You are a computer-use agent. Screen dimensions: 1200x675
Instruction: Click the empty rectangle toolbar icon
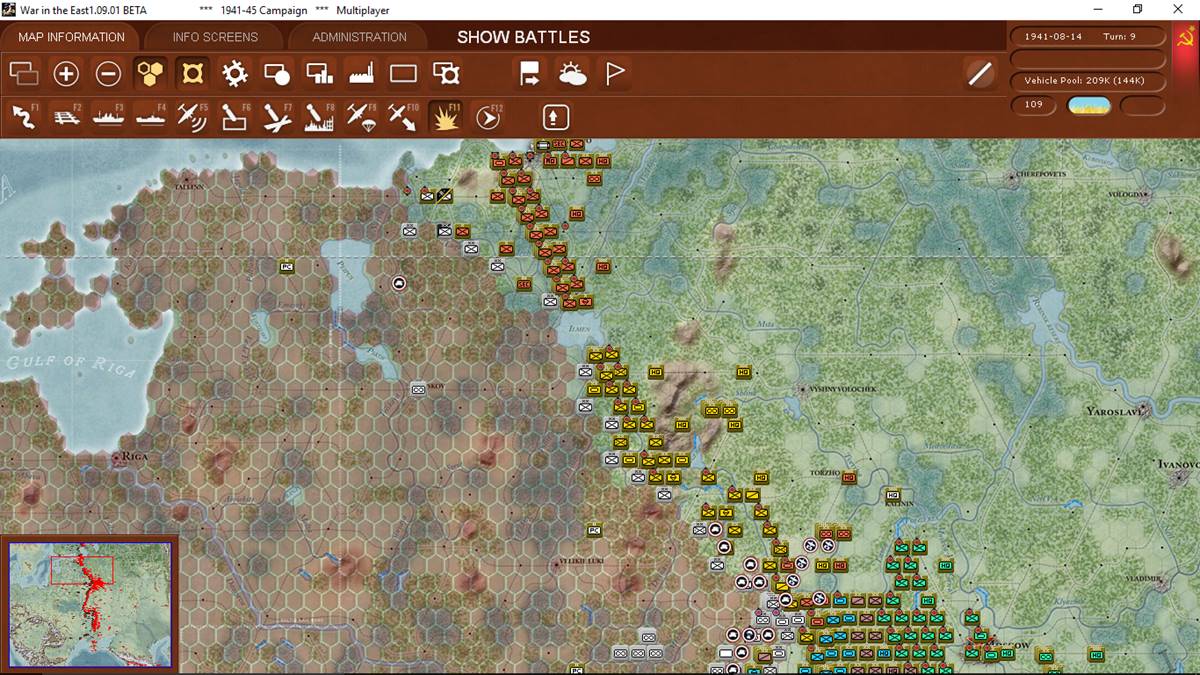[x=403, y=73]
